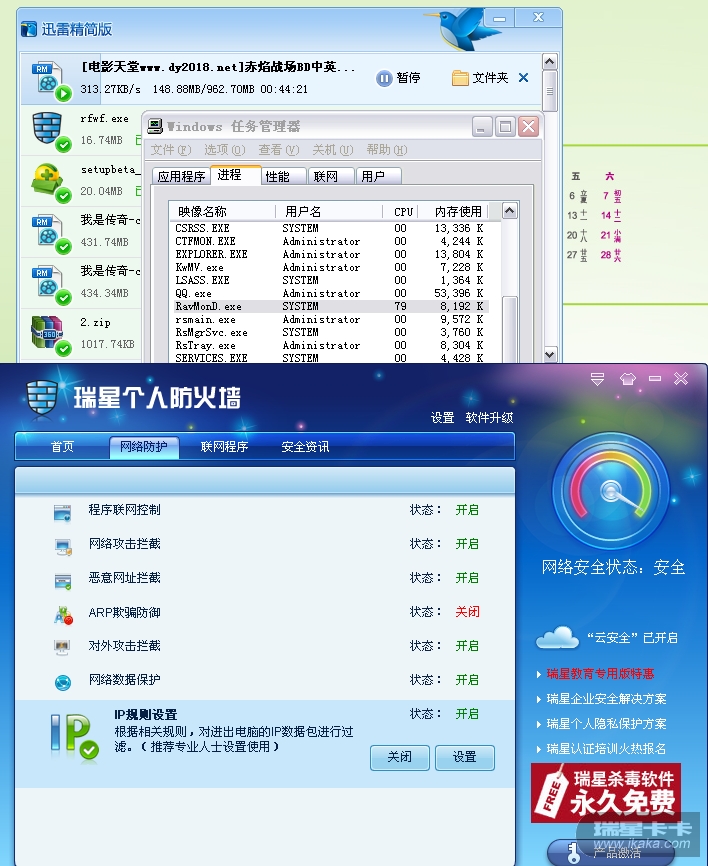Open the 安全资讯 tab
This screenshot has height=866, width=708.
click(x=305, y=447)
